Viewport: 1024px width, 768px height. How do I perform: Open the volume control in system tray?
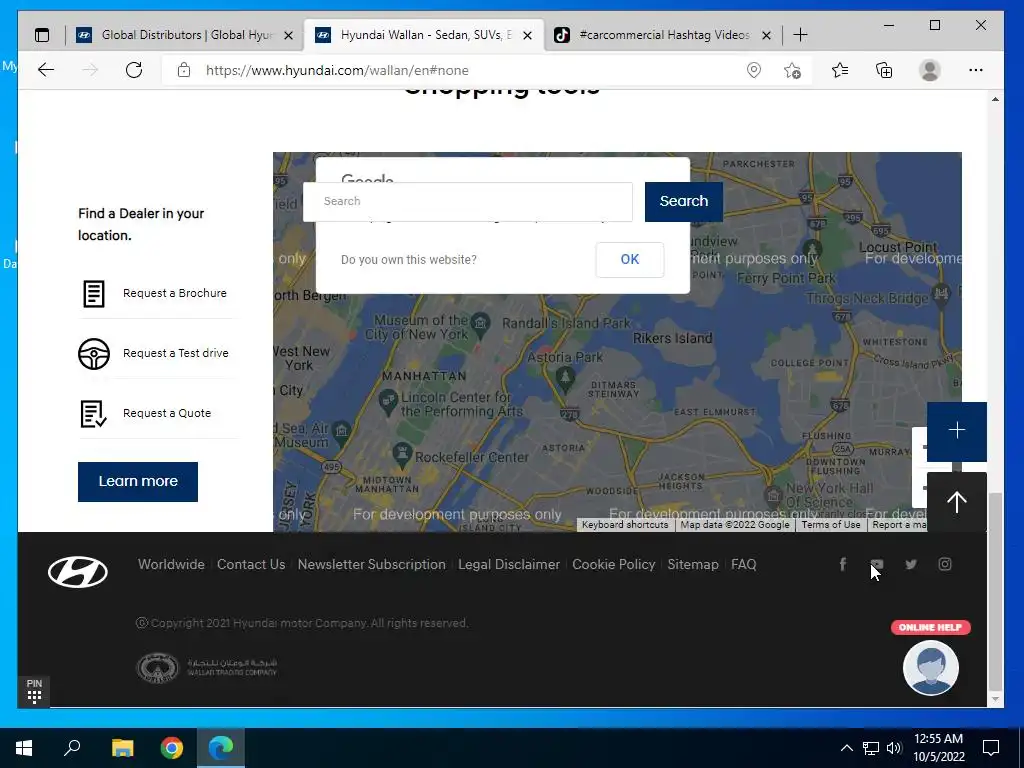click(894, 748)
